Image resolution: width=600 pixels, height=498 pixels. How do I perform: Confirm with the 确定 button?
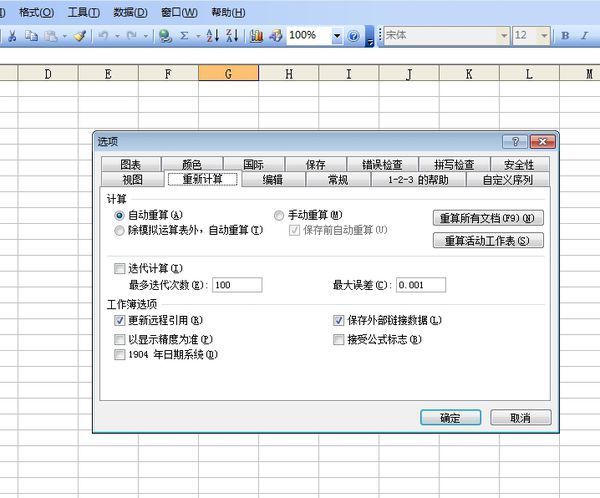(x=450, y=418)
